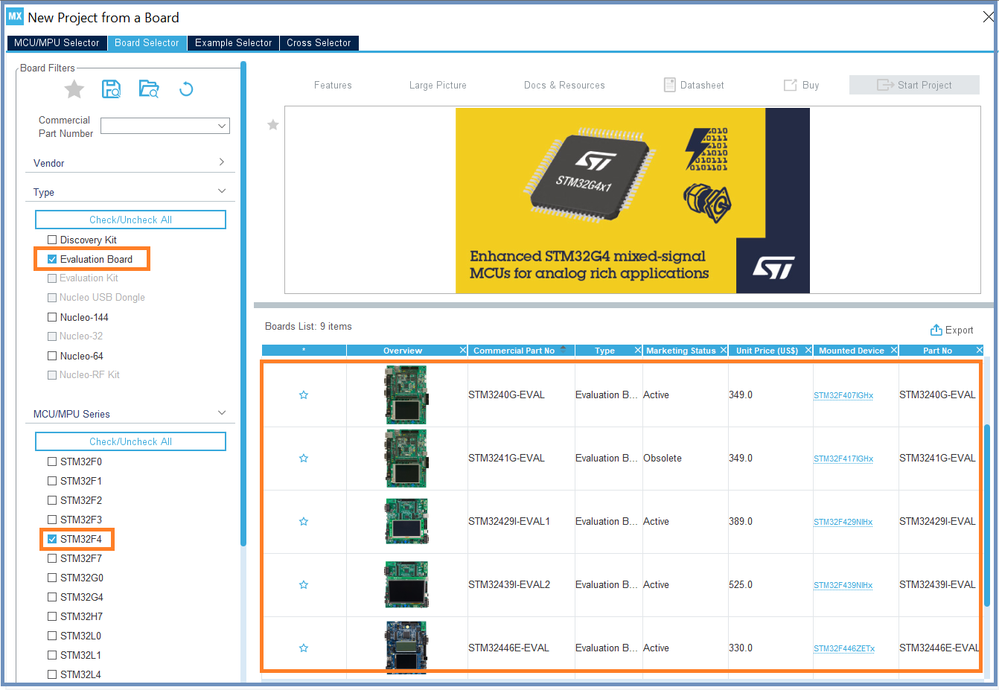Viewport: 999px width, 690px height.
Task: Check the STM32G4 series checkbox
Action: pyautogui.click(x=52, y=598)
